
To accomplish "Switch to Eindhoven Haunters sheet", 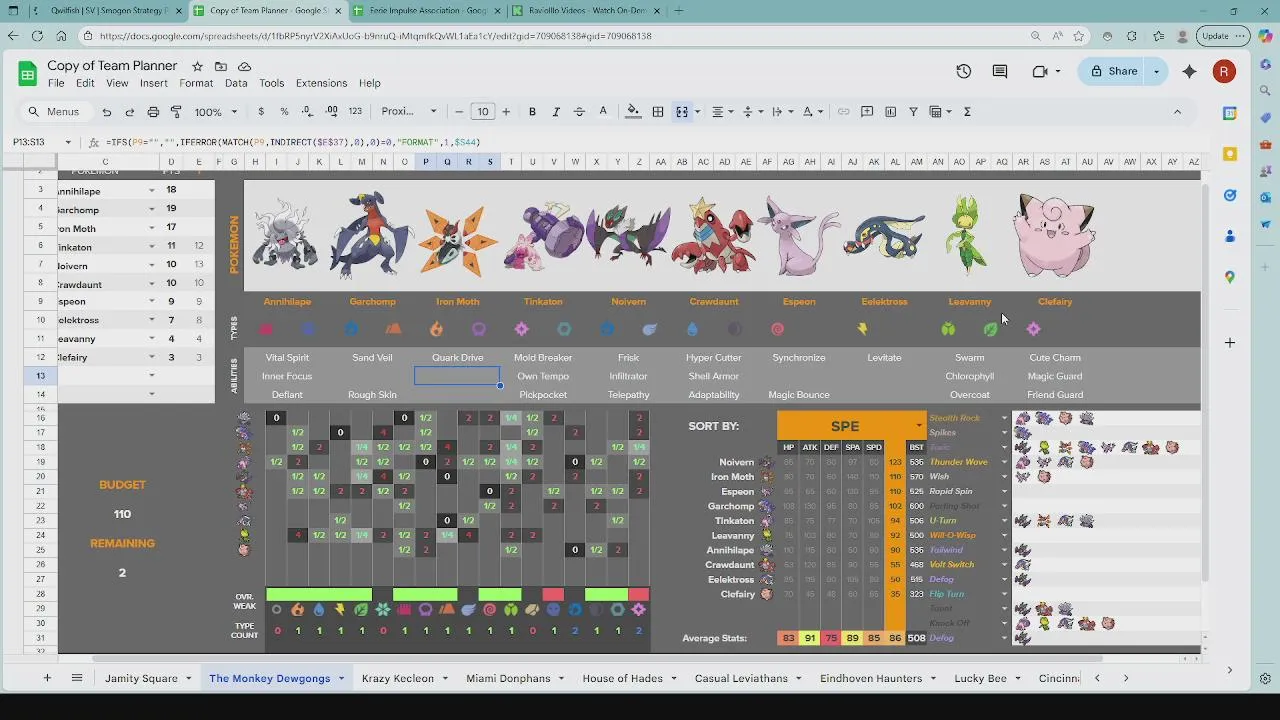I will click(870, 678).
